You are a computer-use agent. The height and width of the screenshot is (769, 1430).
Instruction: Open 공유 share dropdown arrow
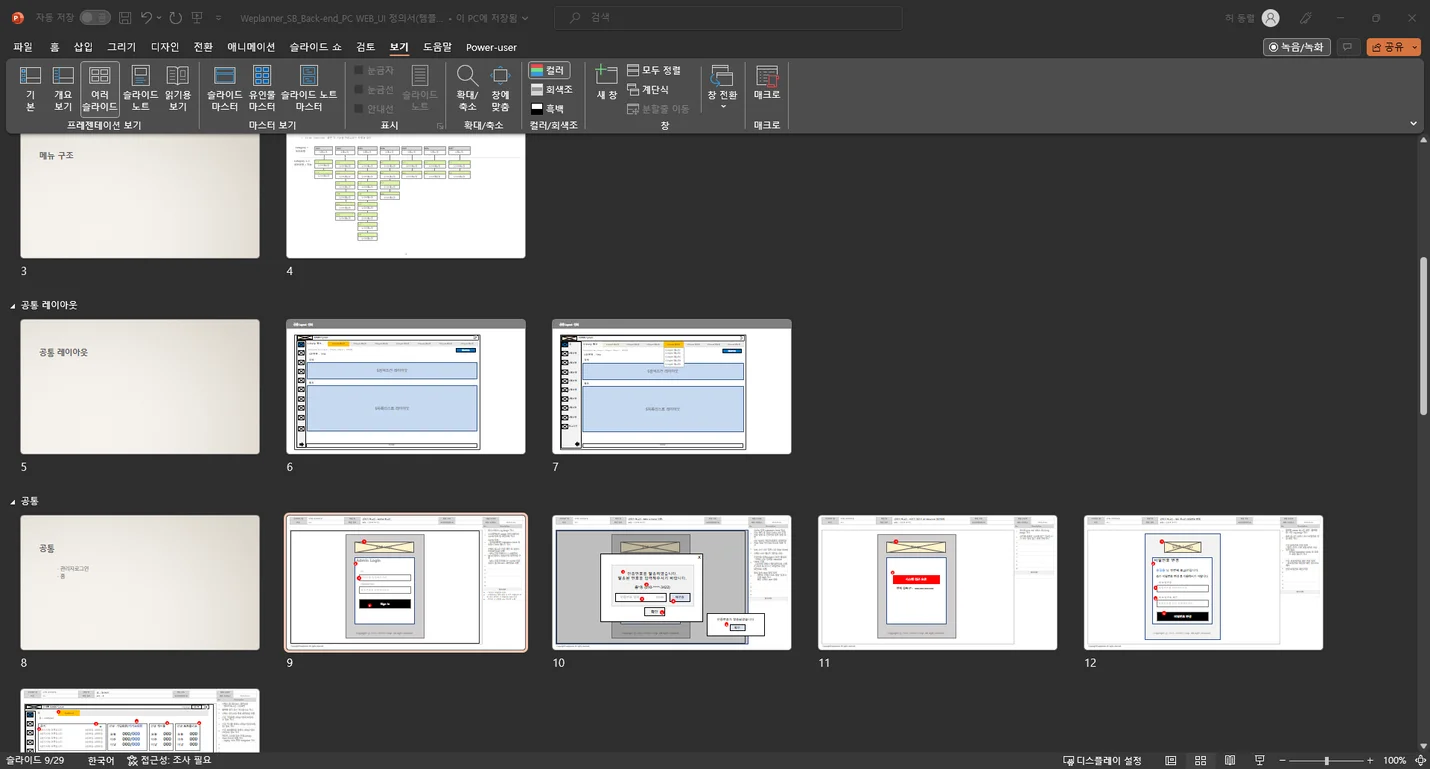click(x=1415, y=47)
